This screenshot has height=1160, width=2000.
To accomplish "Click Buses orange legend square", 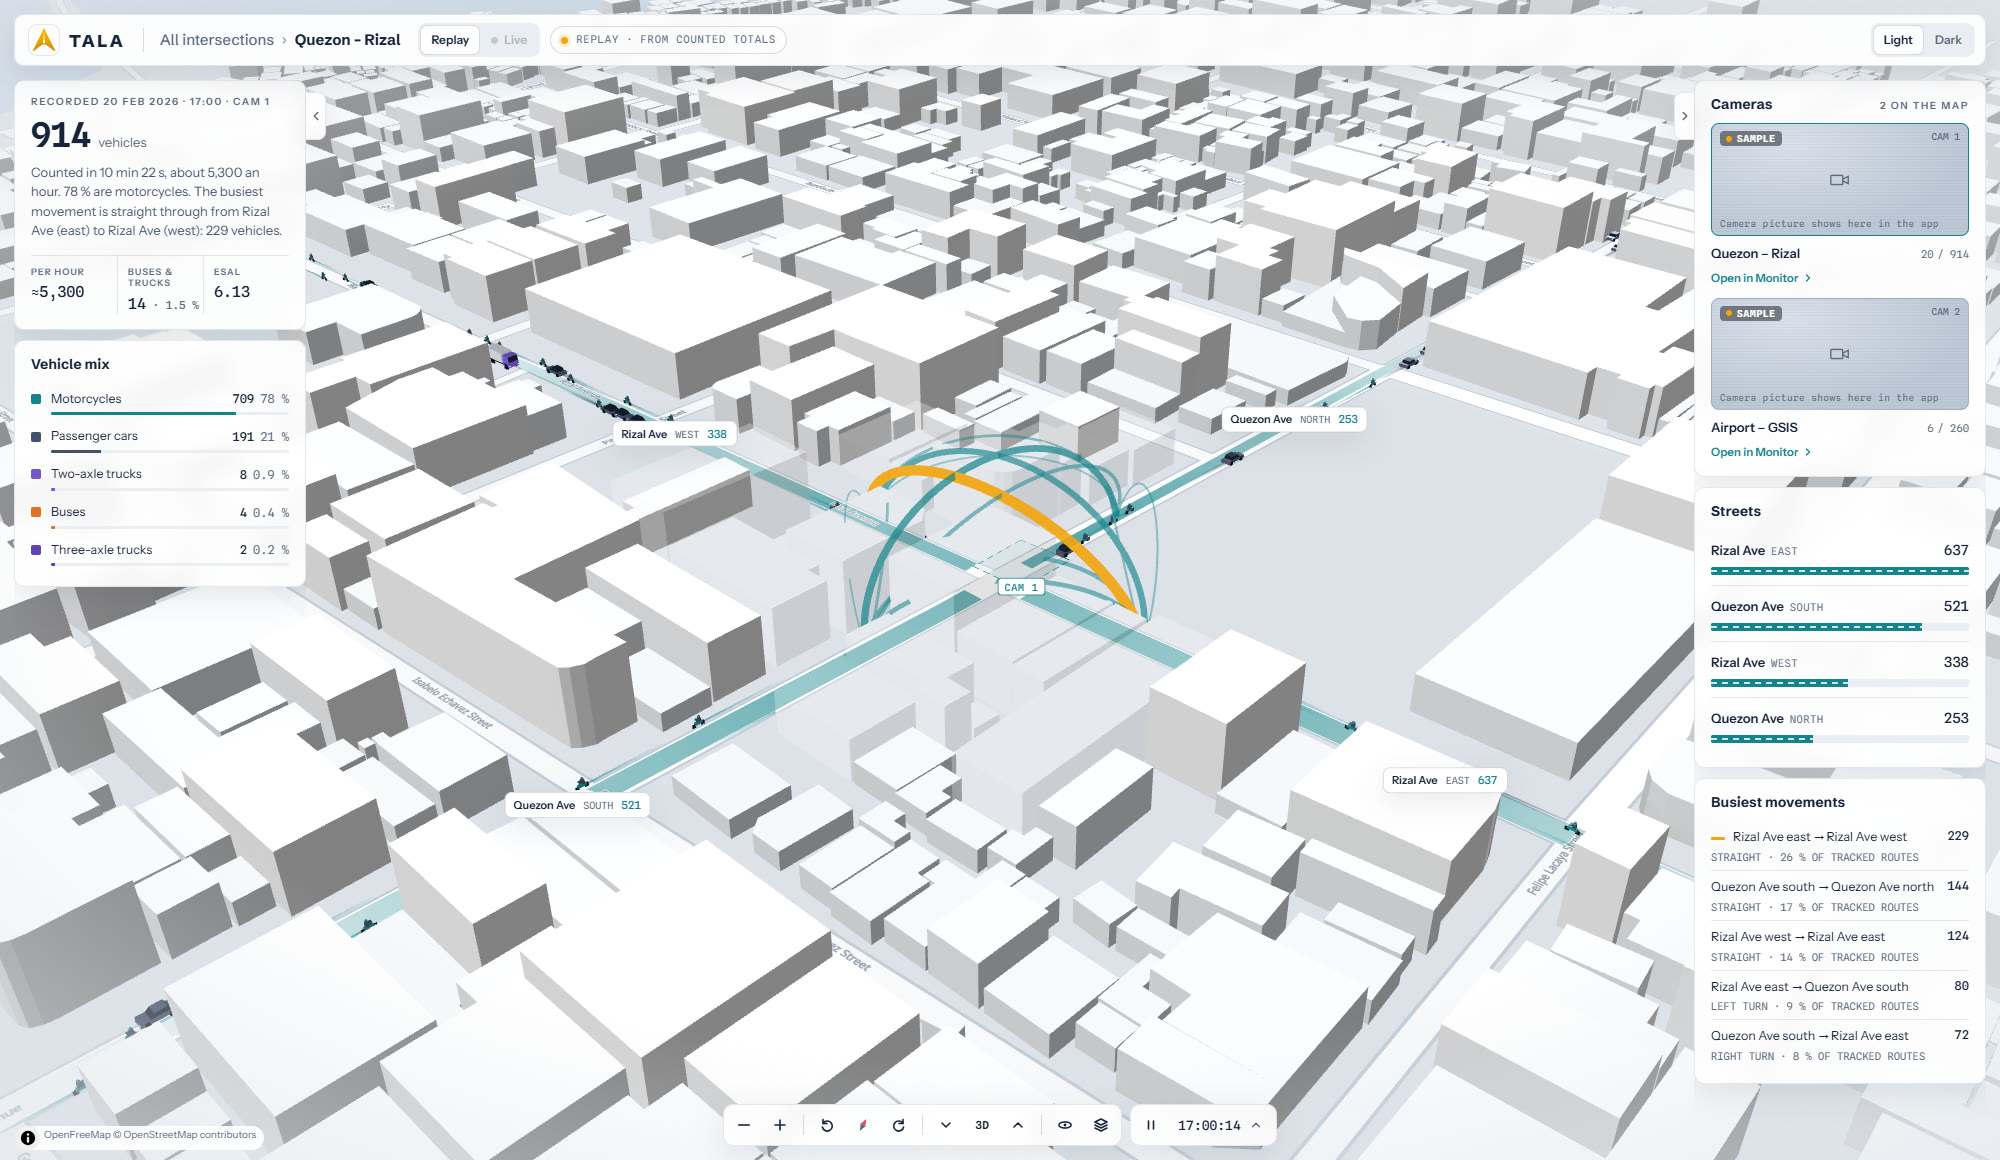I will coord(36,512).
